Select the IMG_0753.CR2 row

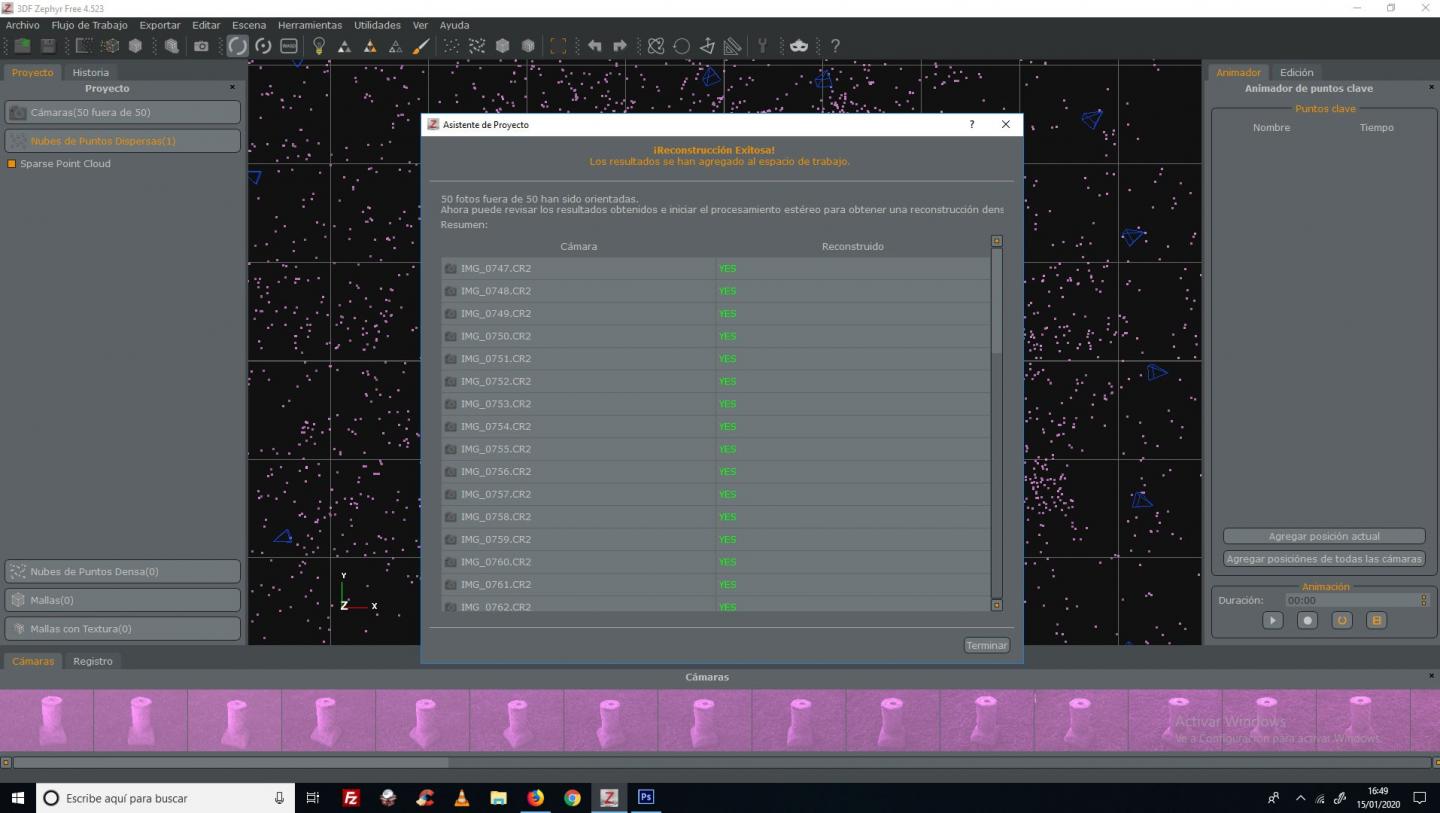tap(578, 404)
